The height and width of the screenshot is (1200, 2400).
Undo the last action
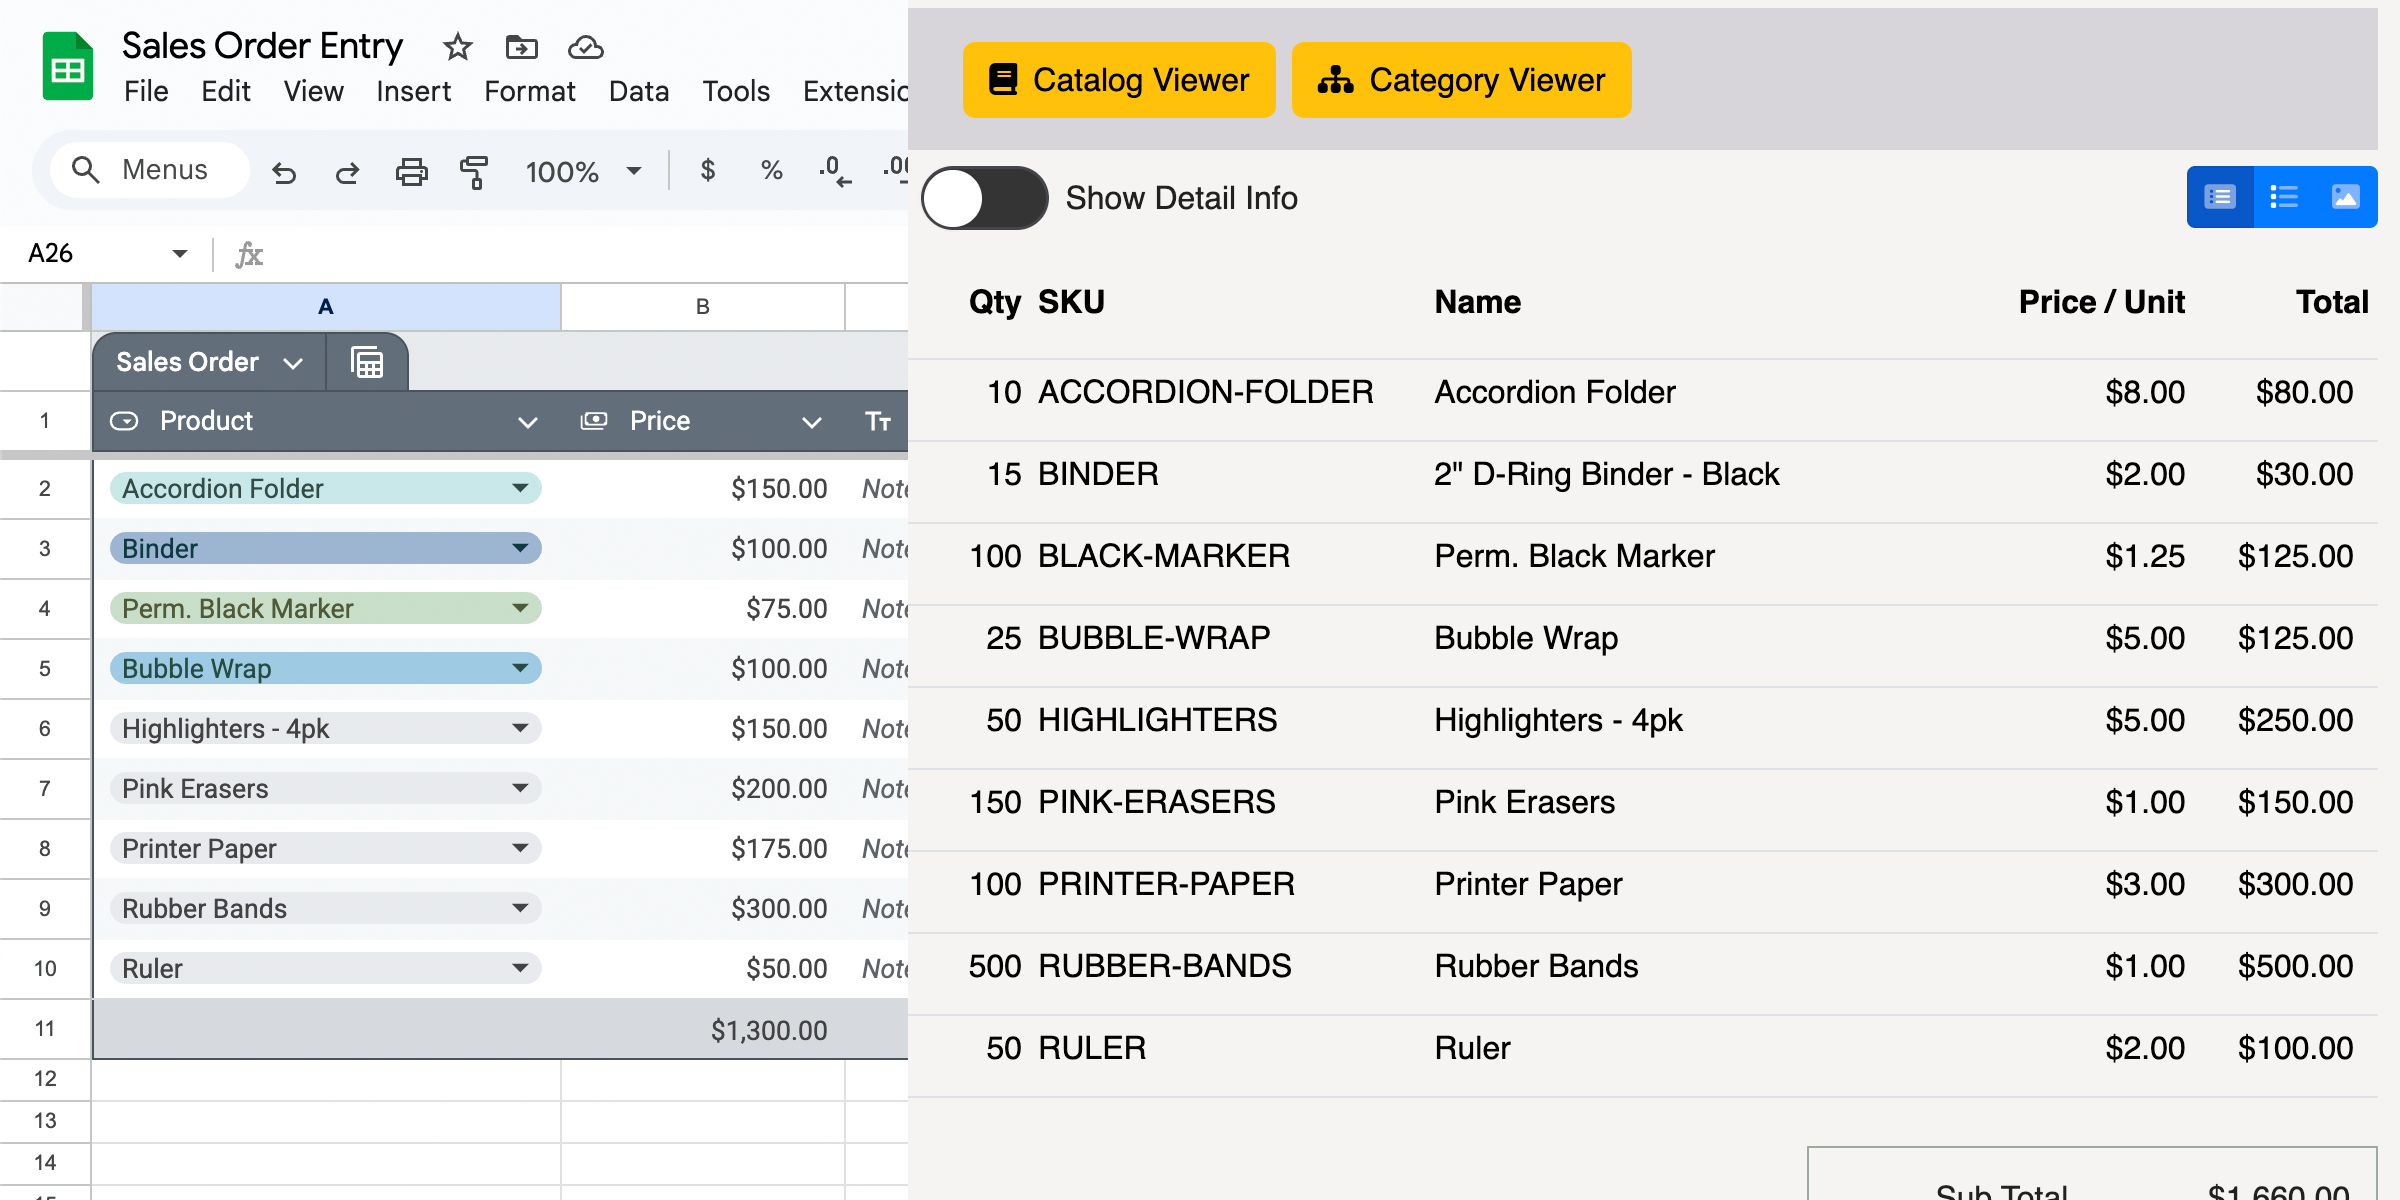tap(285, 171)
